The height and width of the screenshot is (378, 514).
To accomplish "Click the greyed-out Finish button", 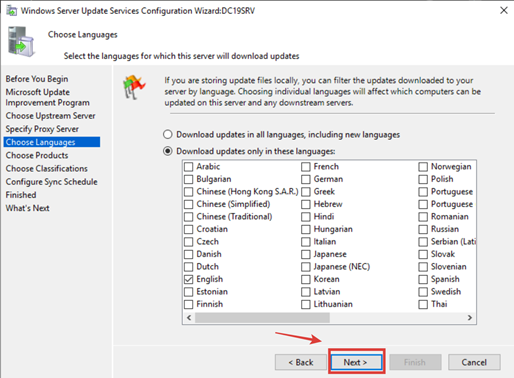I will pyautogui.click(x=415, y=362).
